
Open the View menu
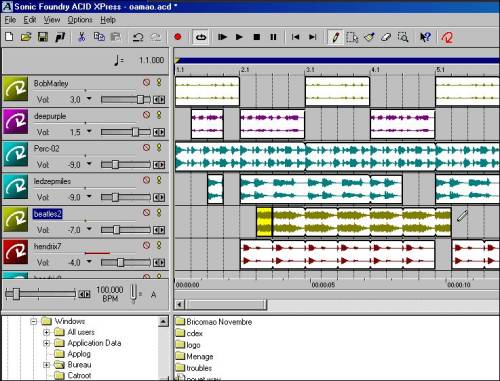(52, 20)
